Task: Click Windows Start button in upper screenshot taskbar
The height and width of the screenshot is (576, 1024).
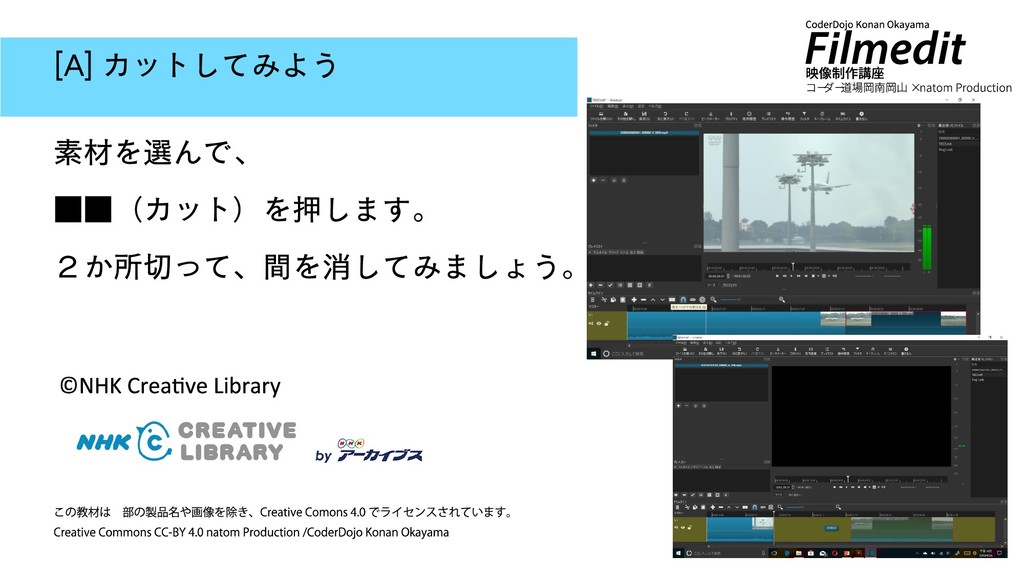Action: tap(594, 353)
